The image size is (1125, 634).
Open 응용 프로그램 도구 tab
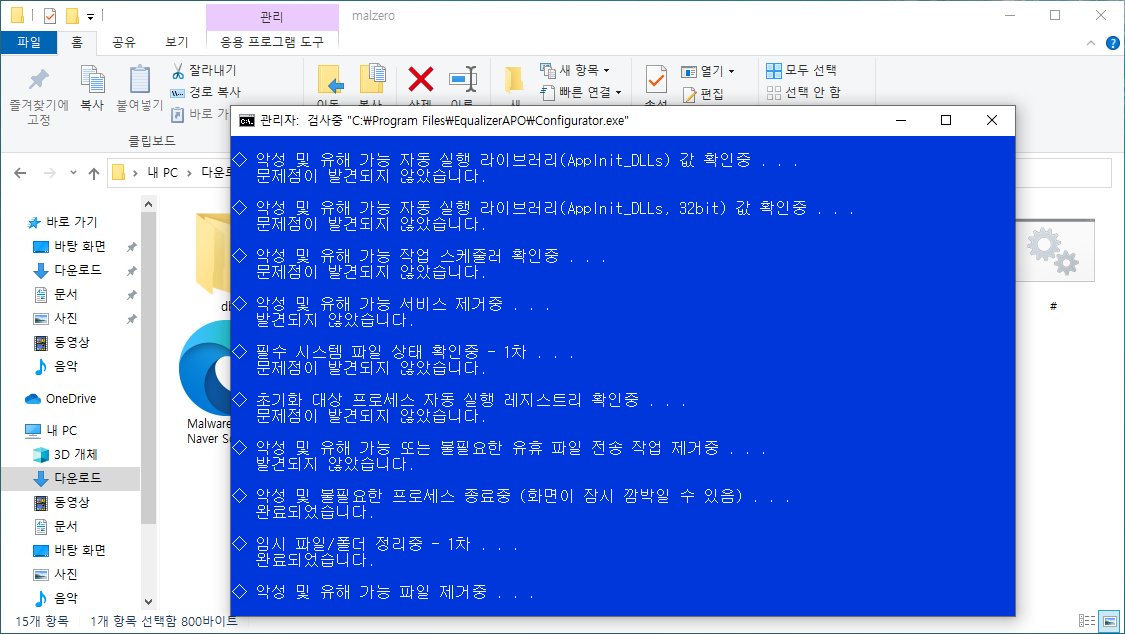point(272,42)
